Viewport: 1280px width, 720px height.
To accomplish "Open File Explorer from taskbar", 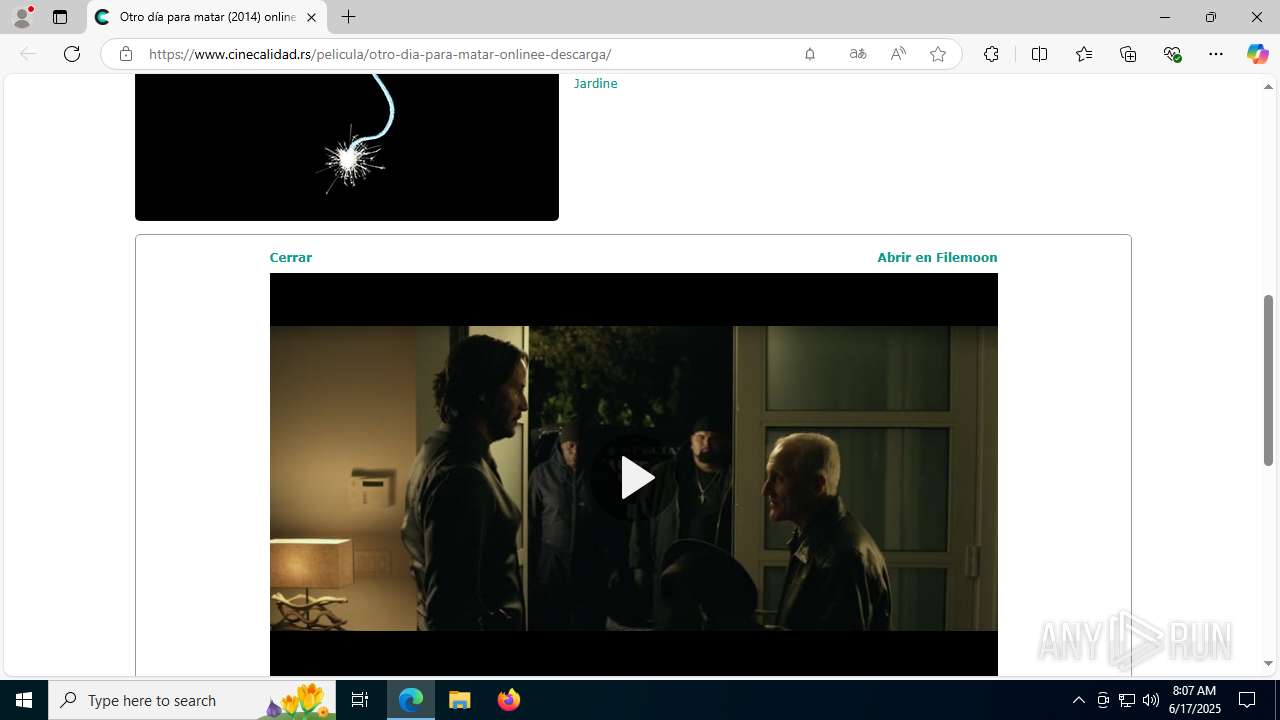I will coord(460,700).
